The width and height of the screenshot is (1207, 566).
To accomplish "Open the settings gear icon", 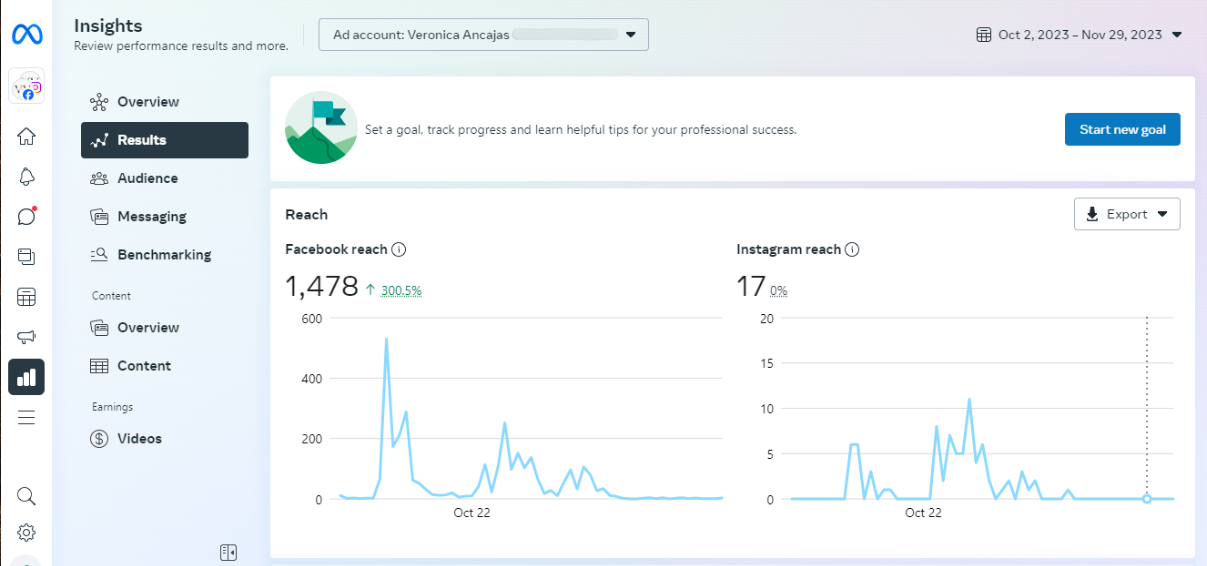I will 27,532.
